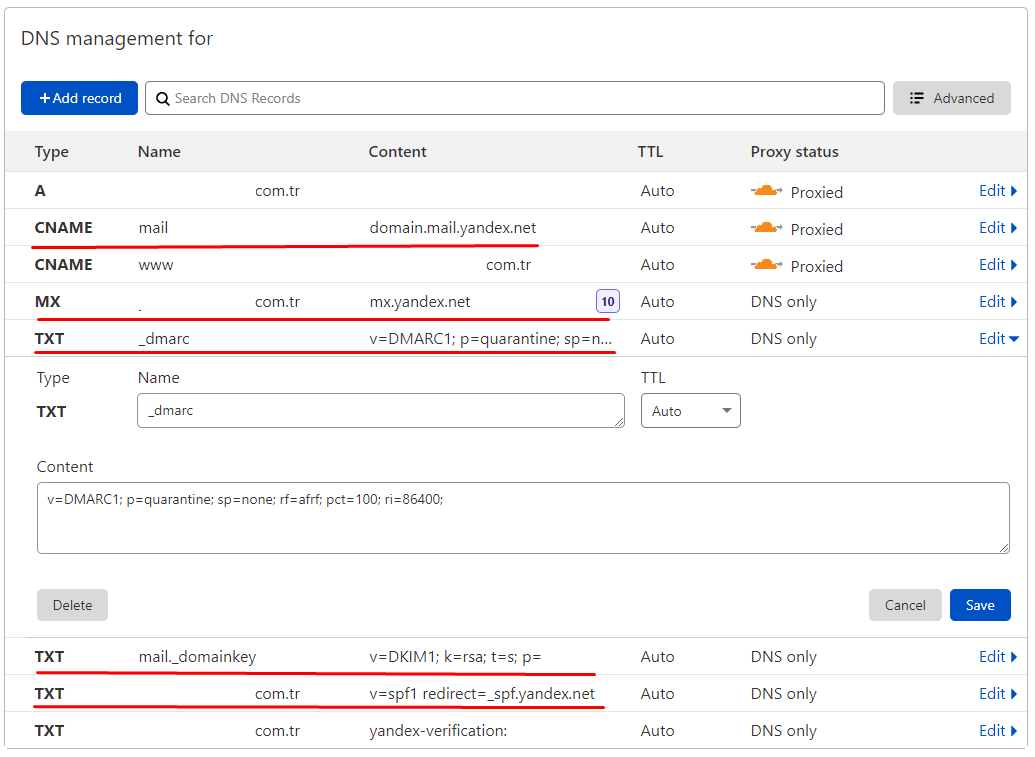Select the domain.mail.yandex.net content text

[453, 228]
